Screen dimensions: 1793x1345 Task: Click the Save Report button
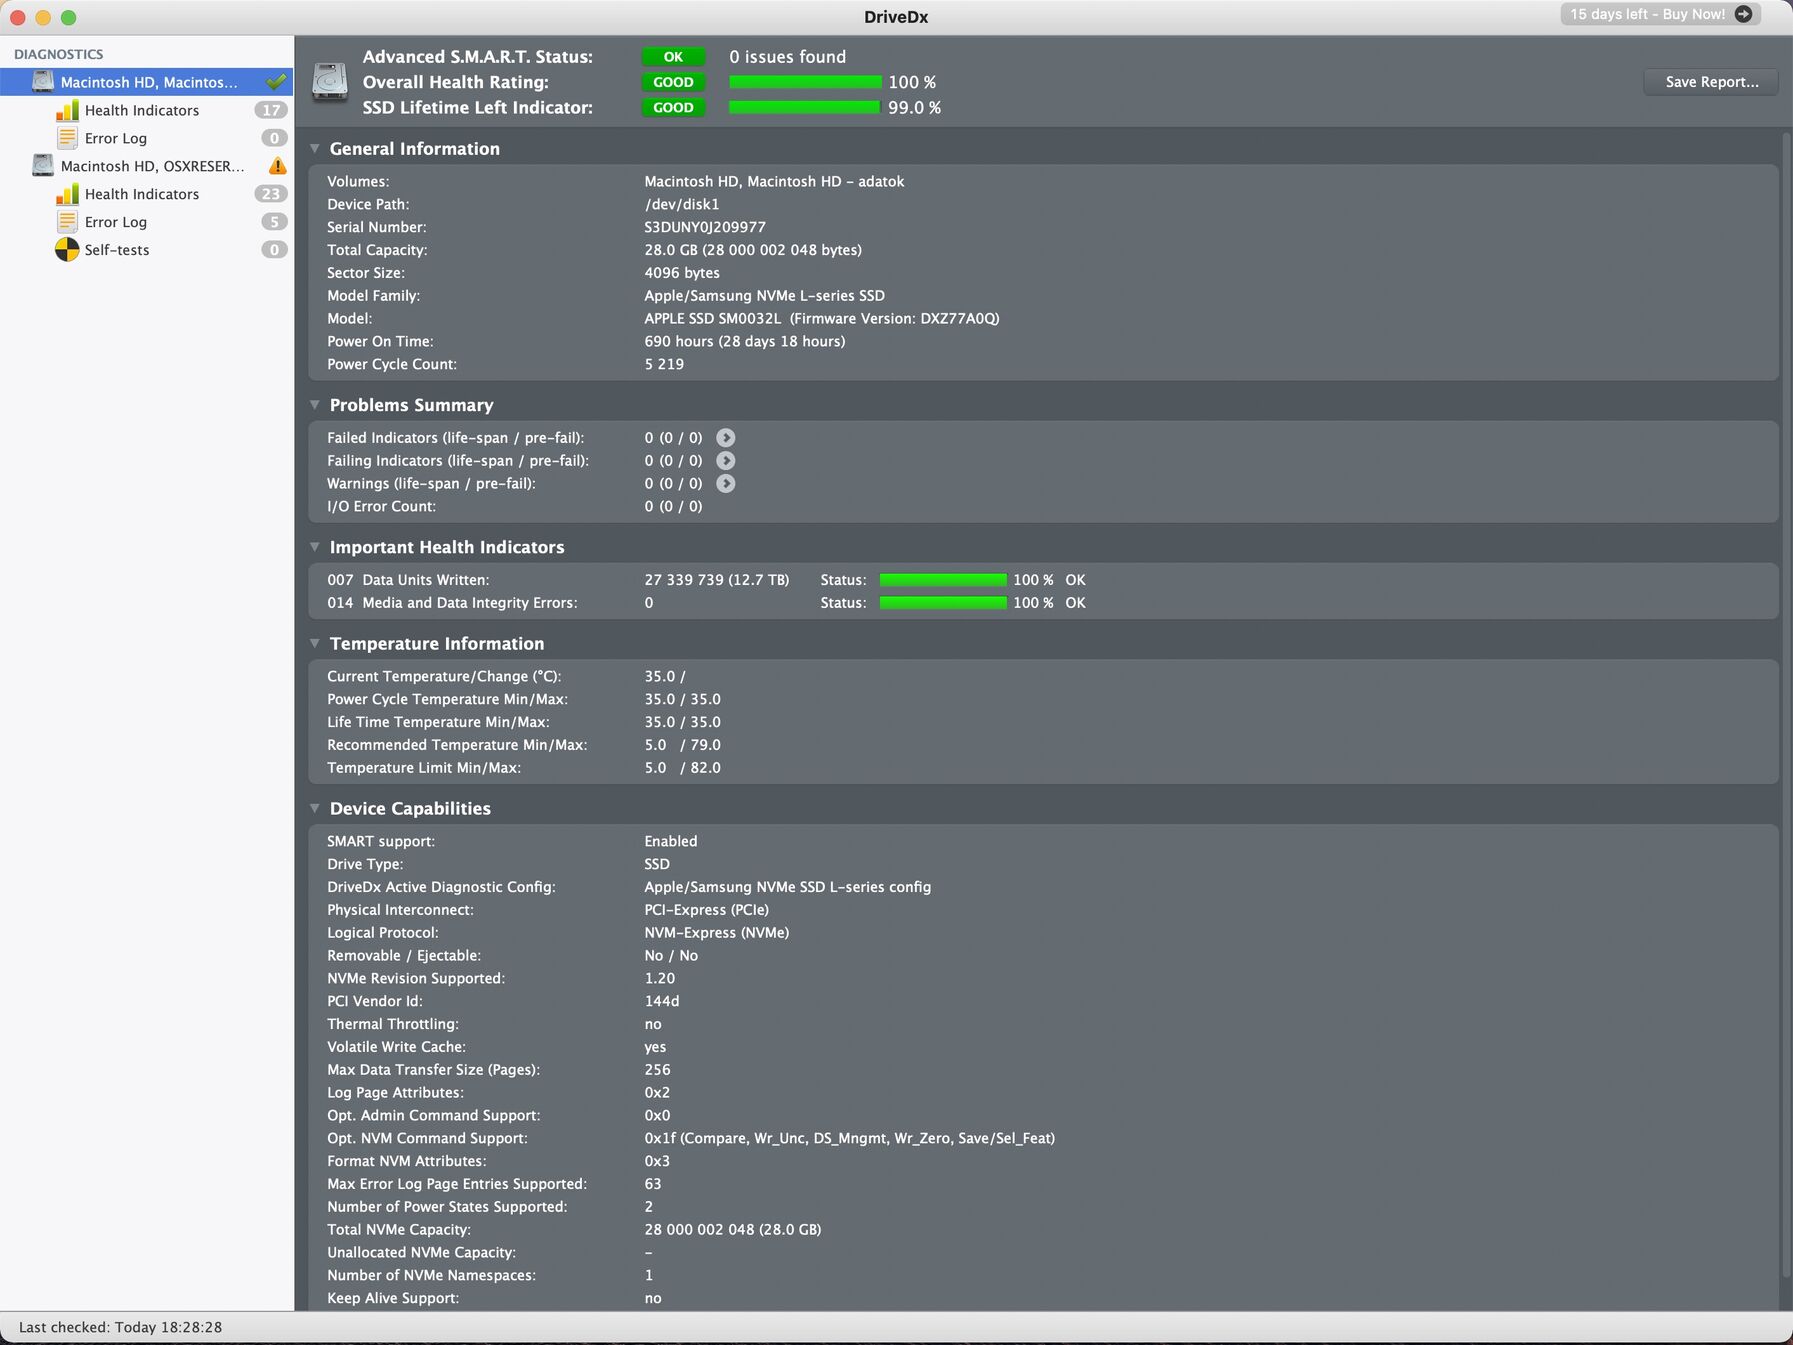(1711, 82)
